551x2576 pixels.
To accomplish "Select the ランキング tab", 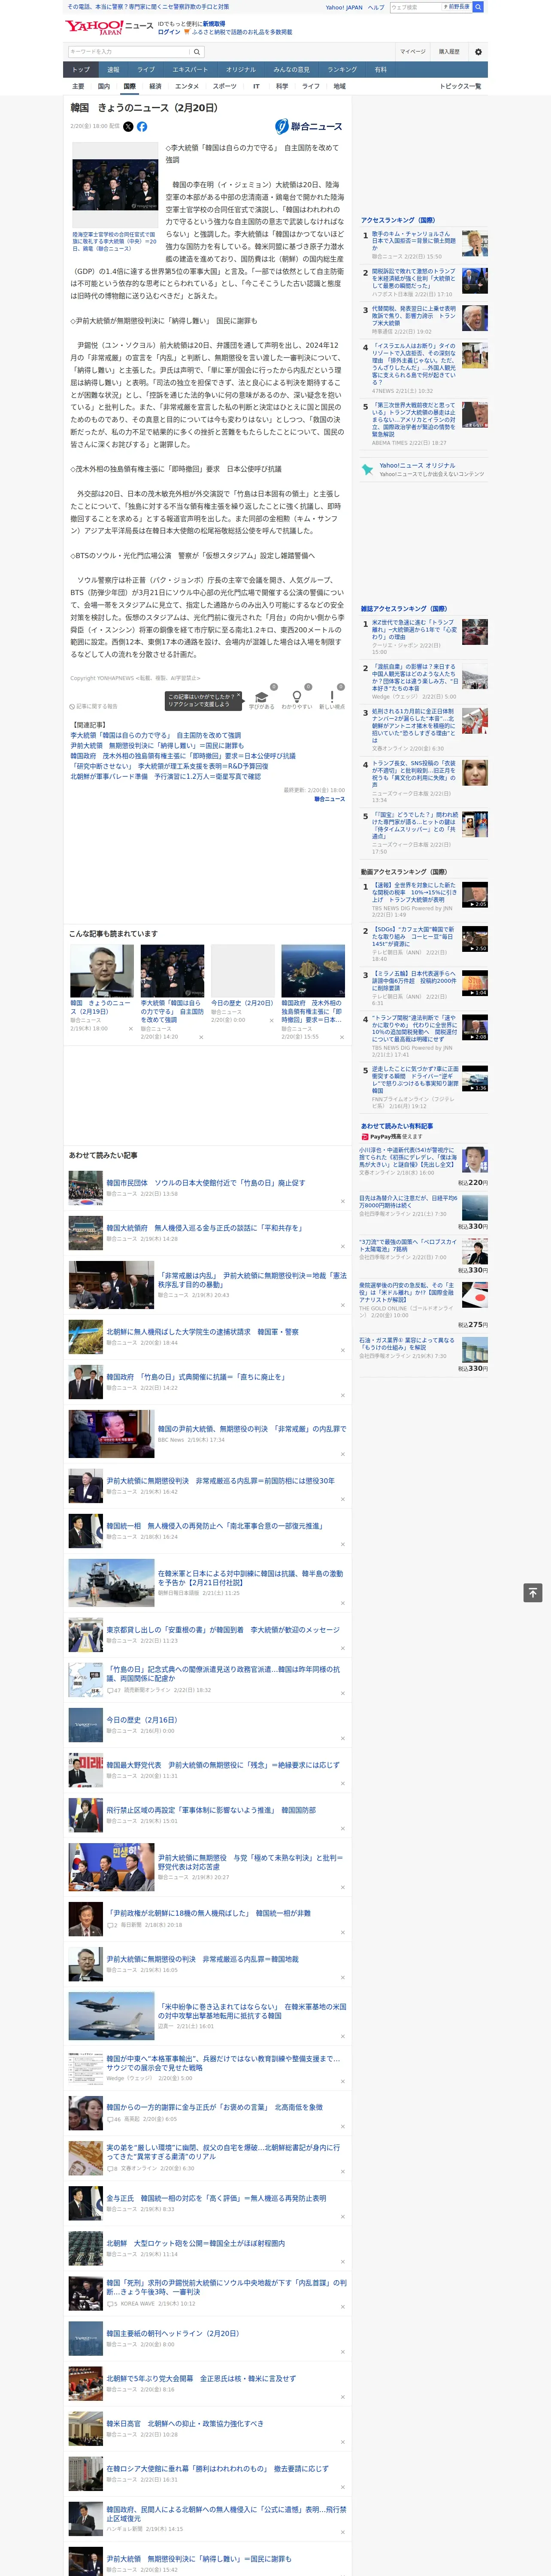I will 342,70.
